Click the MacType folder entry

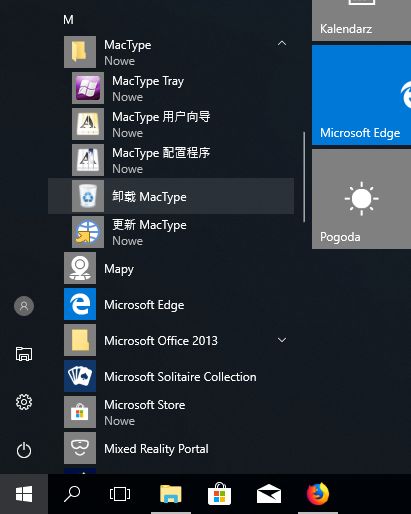171,52
